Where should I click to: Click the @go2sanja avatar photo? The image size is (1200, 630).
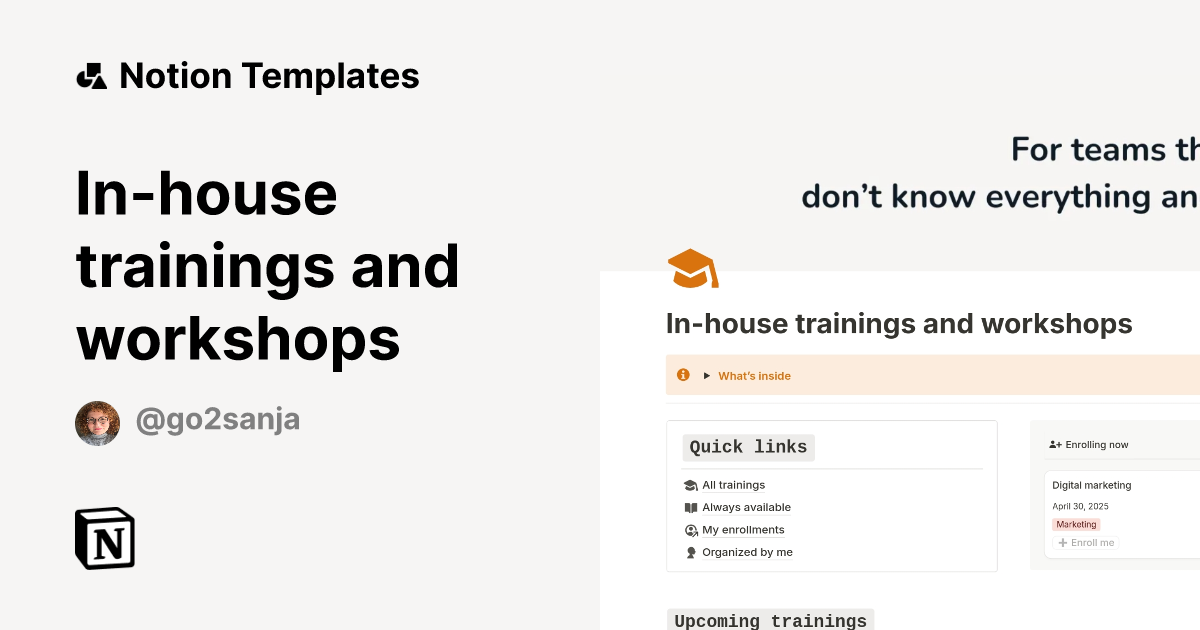pos(97,423)
